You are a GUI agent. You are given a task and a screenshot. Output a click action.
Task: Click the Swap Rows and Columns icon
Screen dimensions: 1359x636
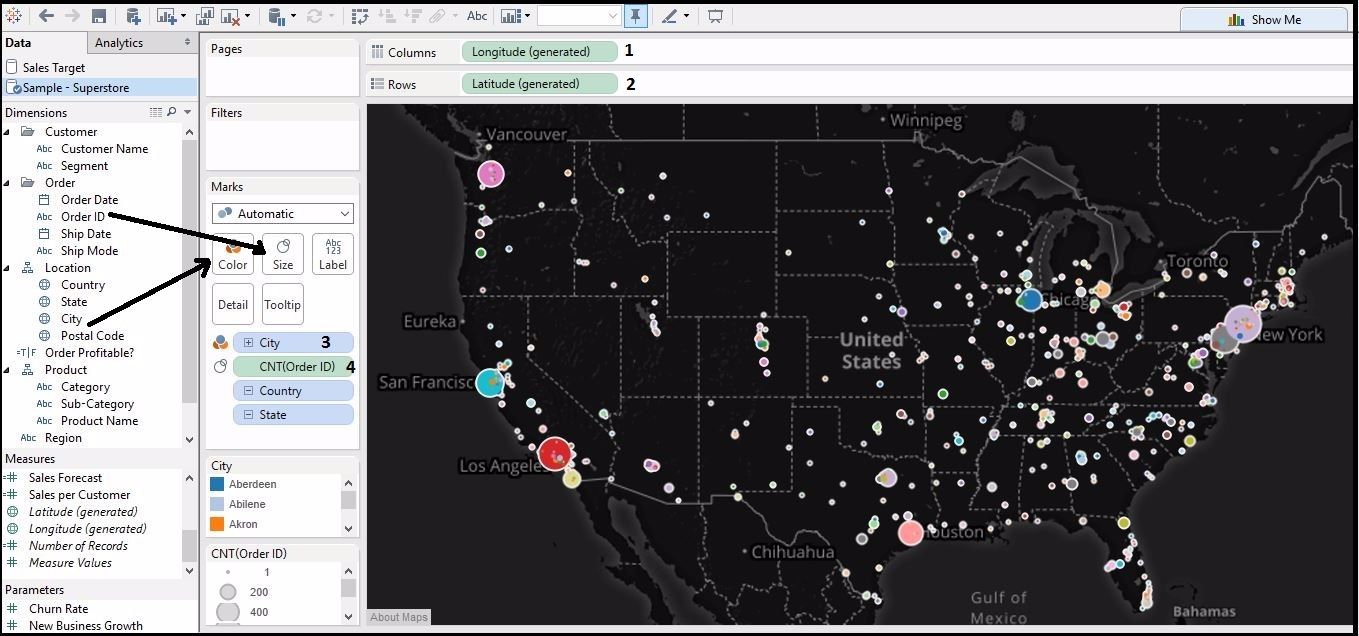tap(360, 16)
